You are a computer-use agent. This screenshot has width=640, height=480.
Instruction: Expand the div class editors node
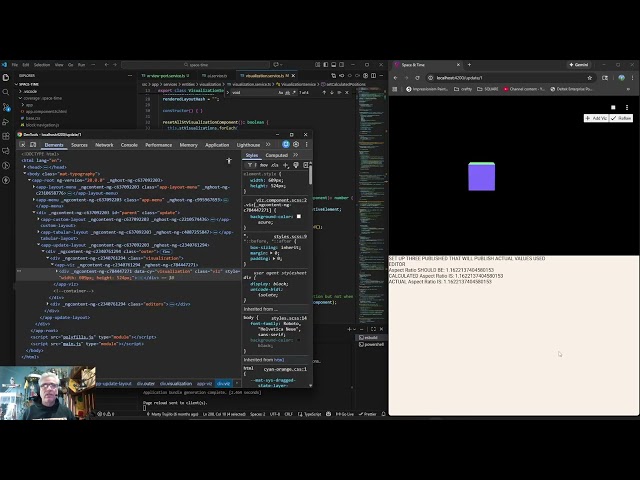click(48, 304)
